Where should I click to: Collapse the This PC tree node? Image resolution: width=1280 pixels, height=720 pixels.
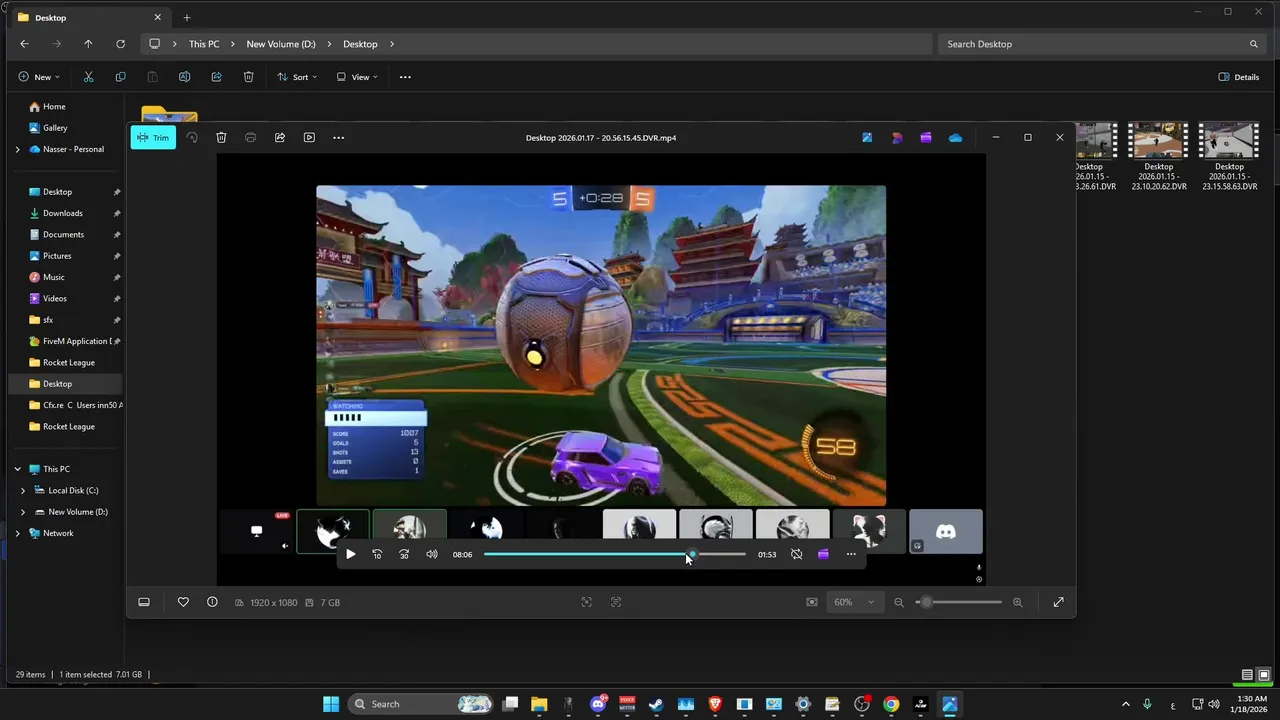click(x=17, y=469)
